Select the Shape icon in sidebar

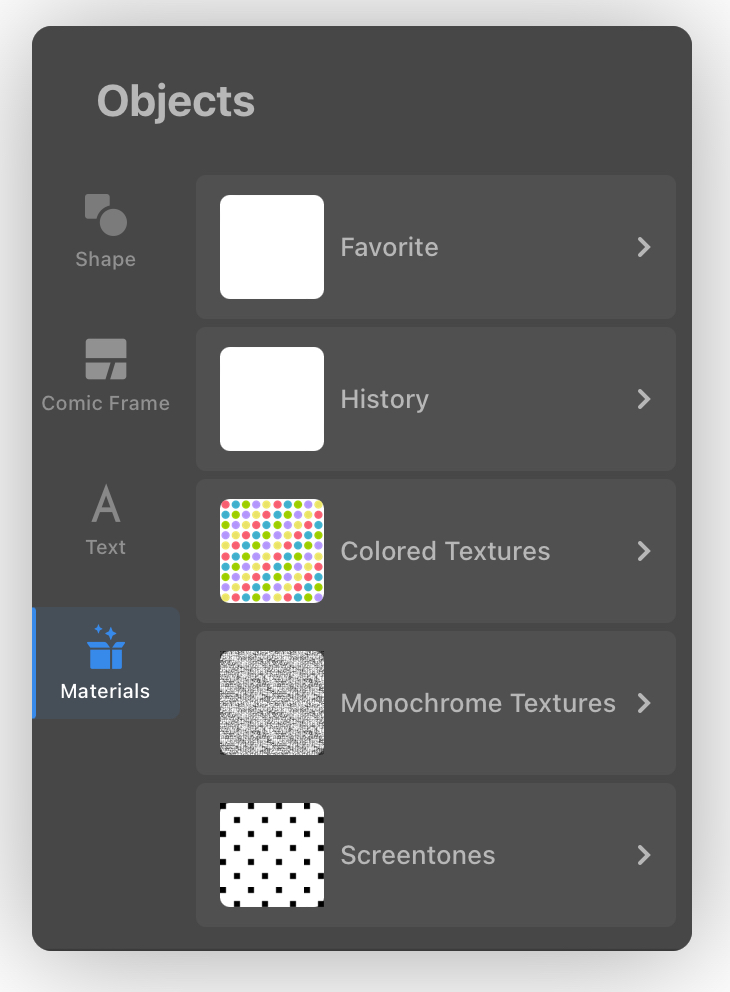tap(106, 214)
